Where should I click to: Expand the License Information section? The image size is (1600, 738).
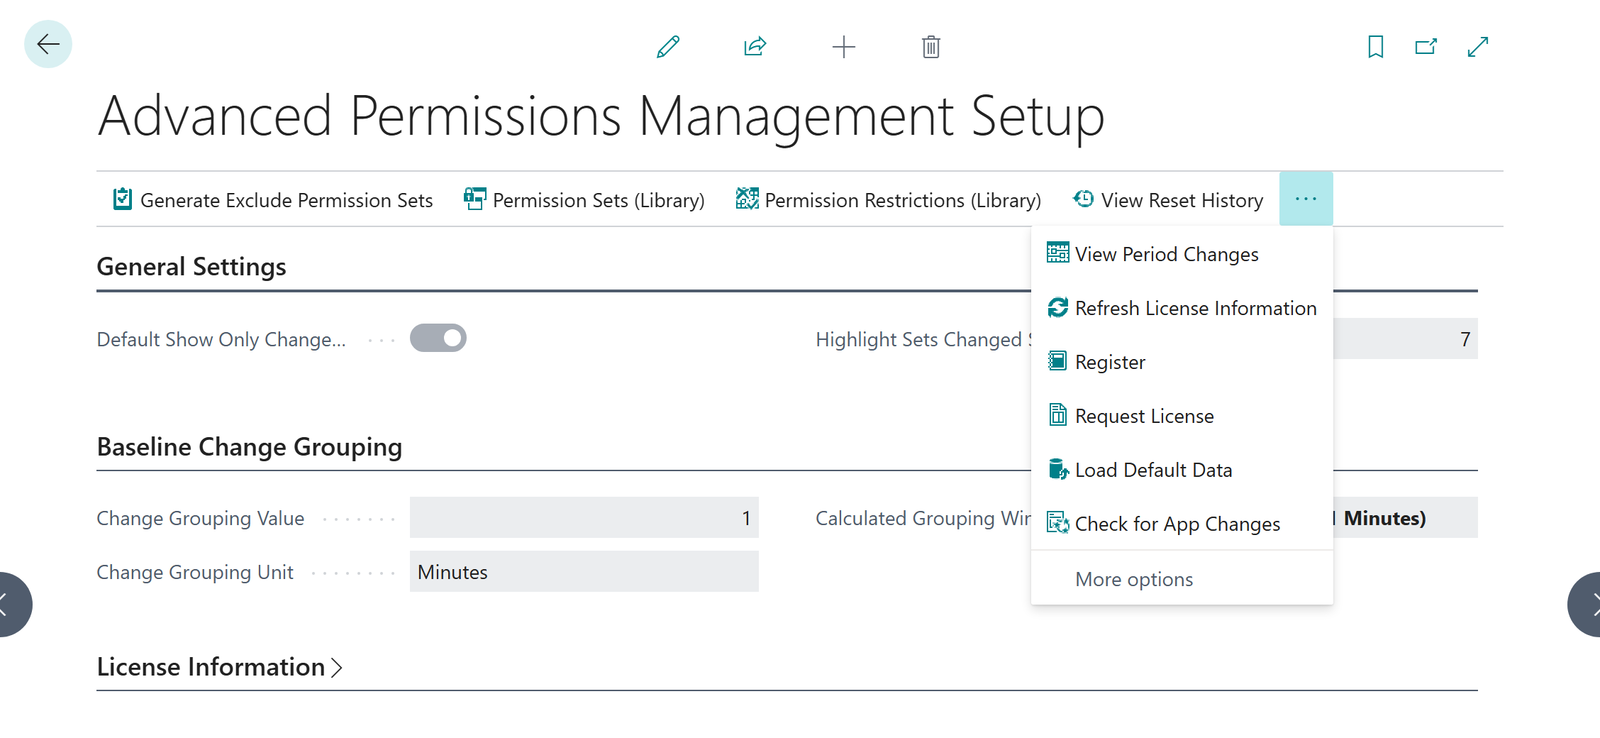(219, 667)
